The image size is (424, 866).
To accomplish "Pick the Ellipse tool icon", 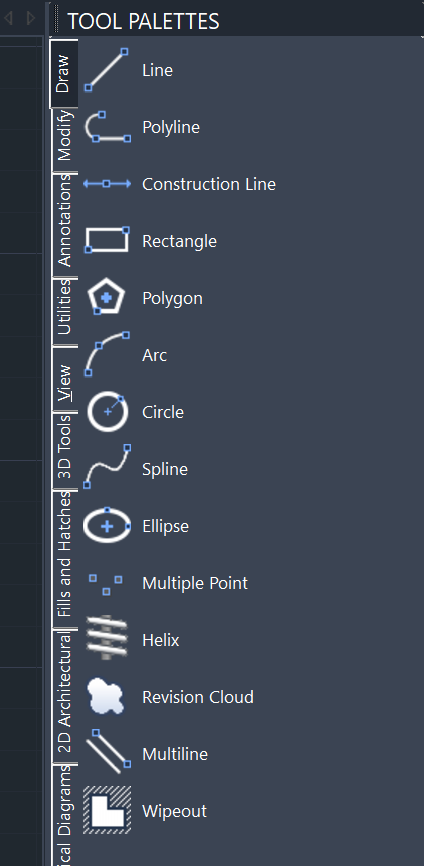I will click(107, 525).
